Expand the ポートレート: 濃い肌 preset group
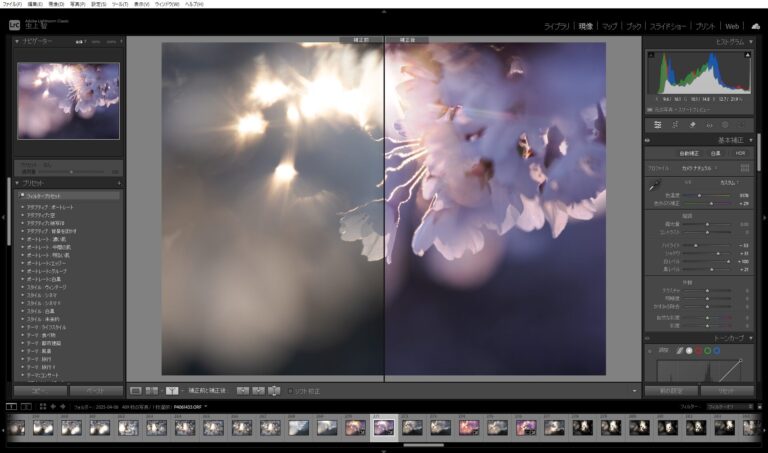The width and height of the screenshot is (768, 453). [23, 239]
